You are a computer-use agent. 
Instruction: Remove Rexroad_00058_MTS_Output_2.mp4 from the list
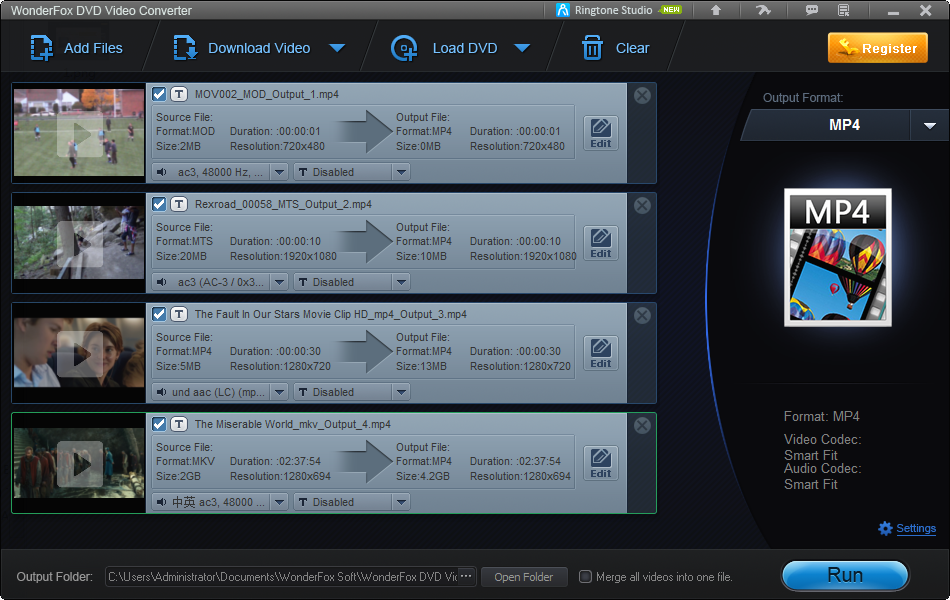pyautogui.click(x=642, y=205)
